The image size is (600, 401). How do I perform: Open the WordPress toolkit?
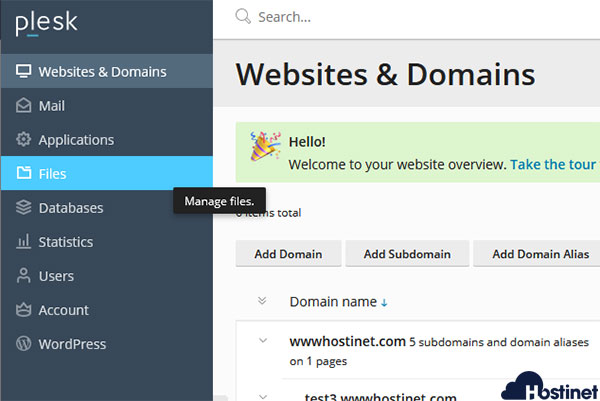(107, 344)
